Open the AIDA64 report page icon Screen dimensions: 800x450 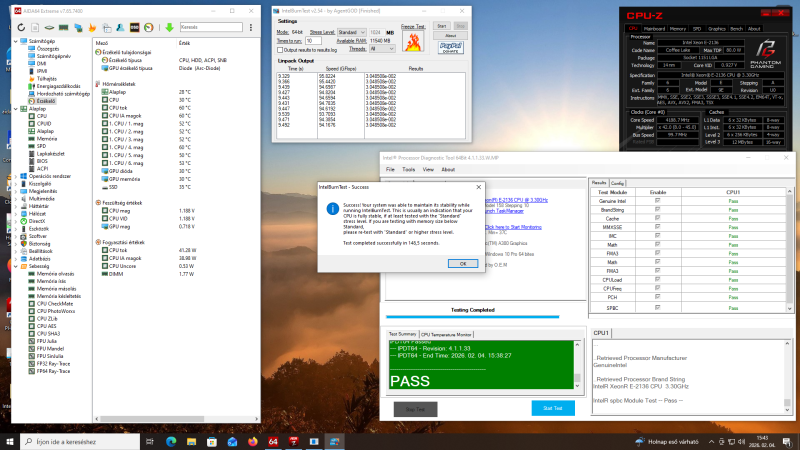click(x=35, y=28)
